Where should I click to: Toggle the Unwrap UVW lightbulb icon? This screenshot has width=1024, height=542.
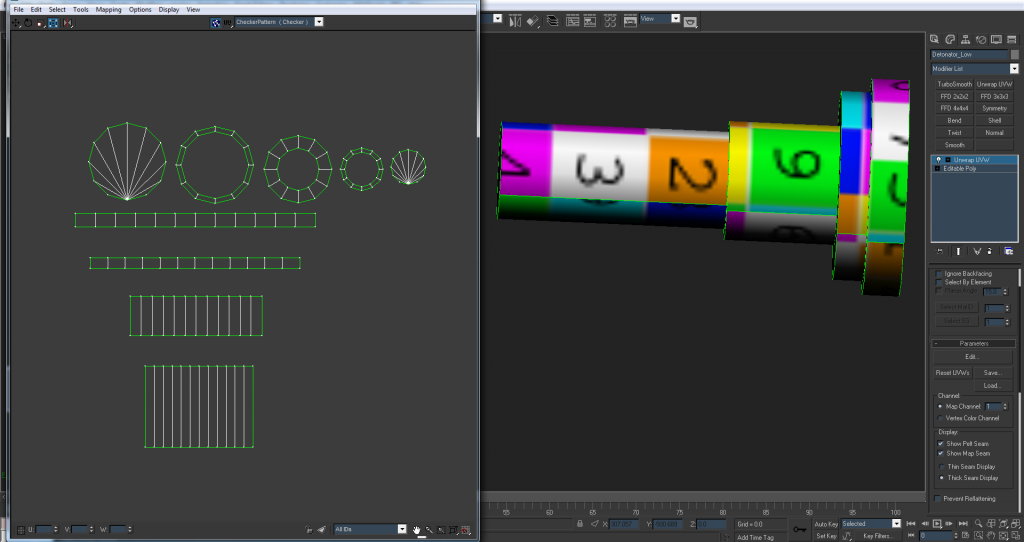937,160
